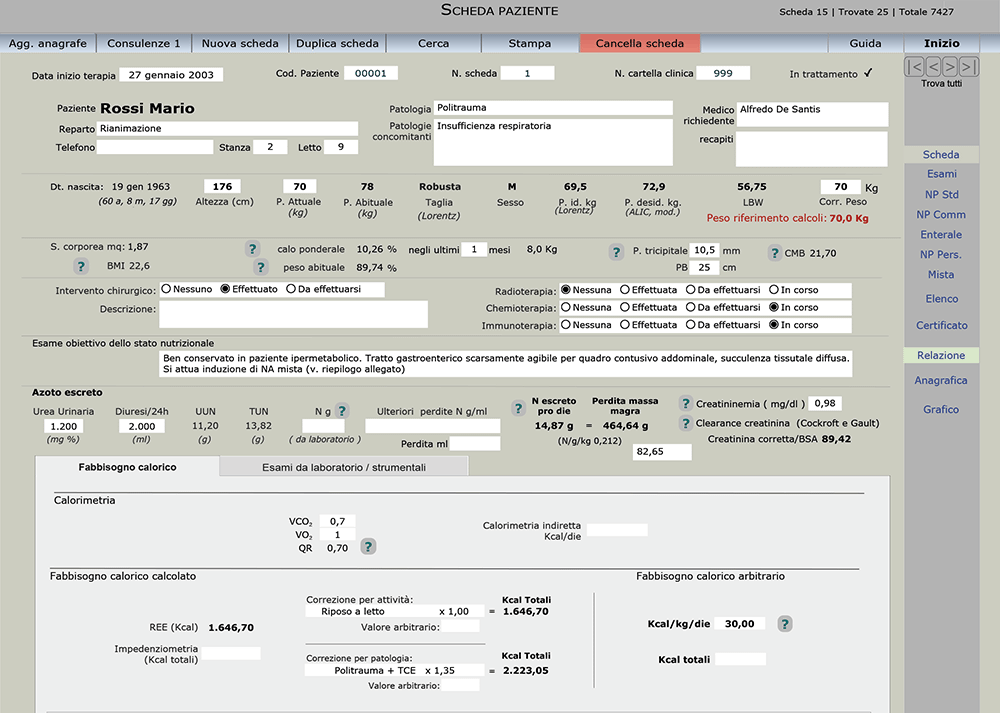The height and width of the screenshot is (713, 1000).
Task: Open Elenco in the sidebar
Action: [x=941, y=299]
